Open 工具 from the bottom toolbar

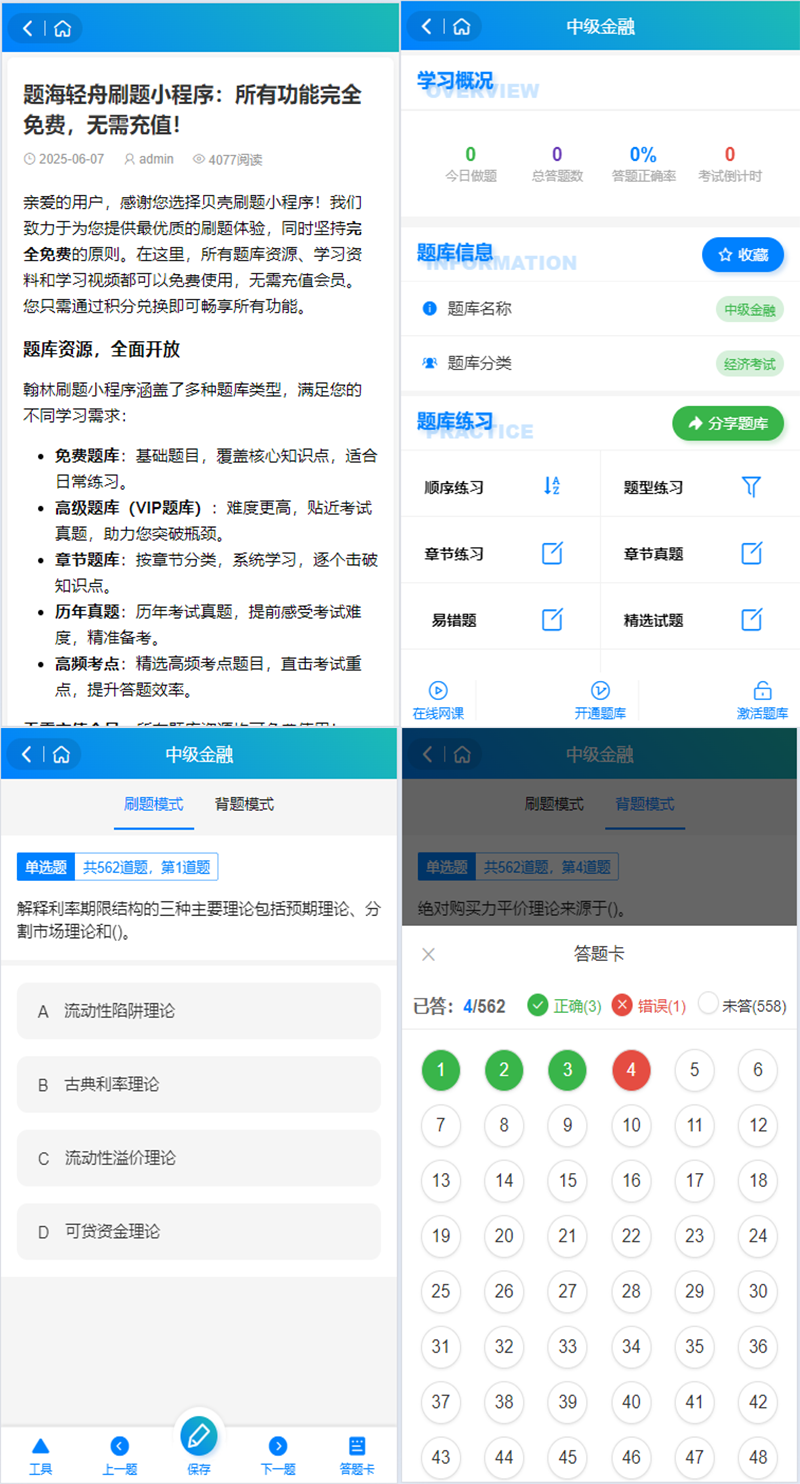(40, 1445)
